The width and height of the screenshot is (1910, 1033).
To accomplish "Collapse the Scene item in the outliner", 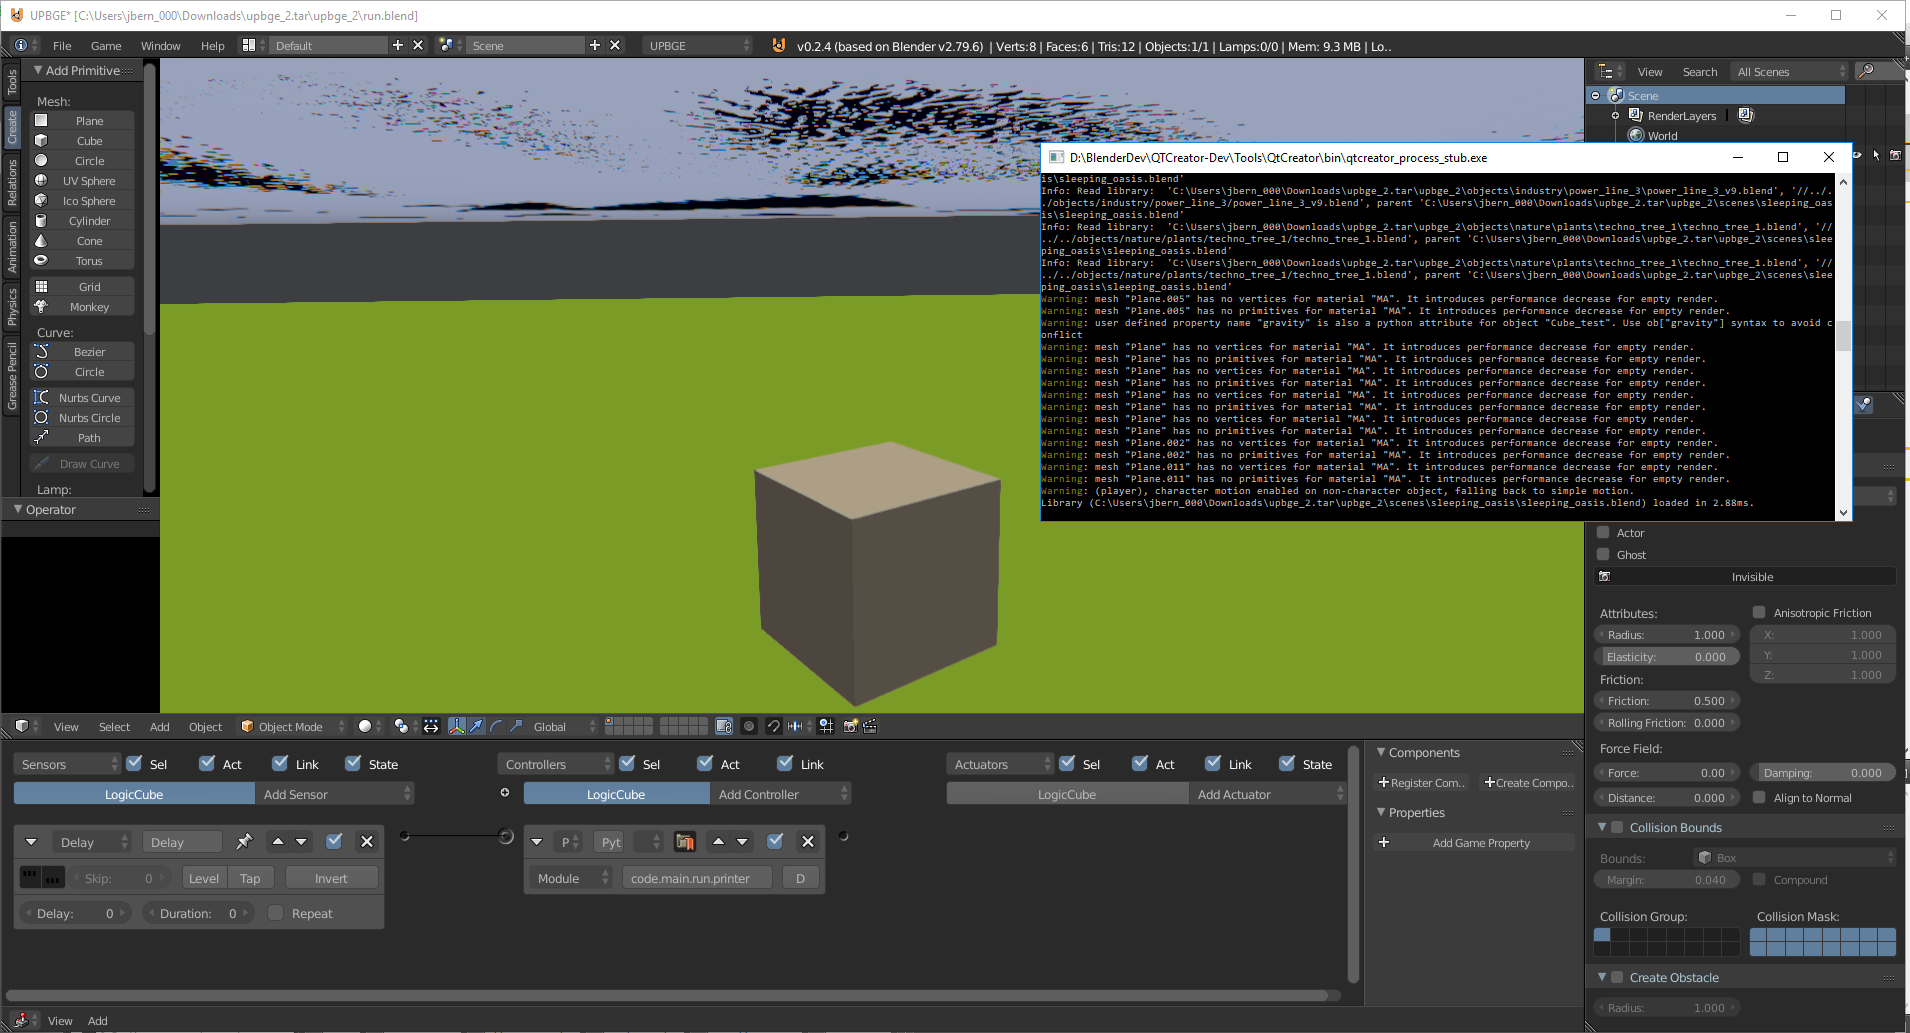I will pyautogui.click(x=1593, y=95).
